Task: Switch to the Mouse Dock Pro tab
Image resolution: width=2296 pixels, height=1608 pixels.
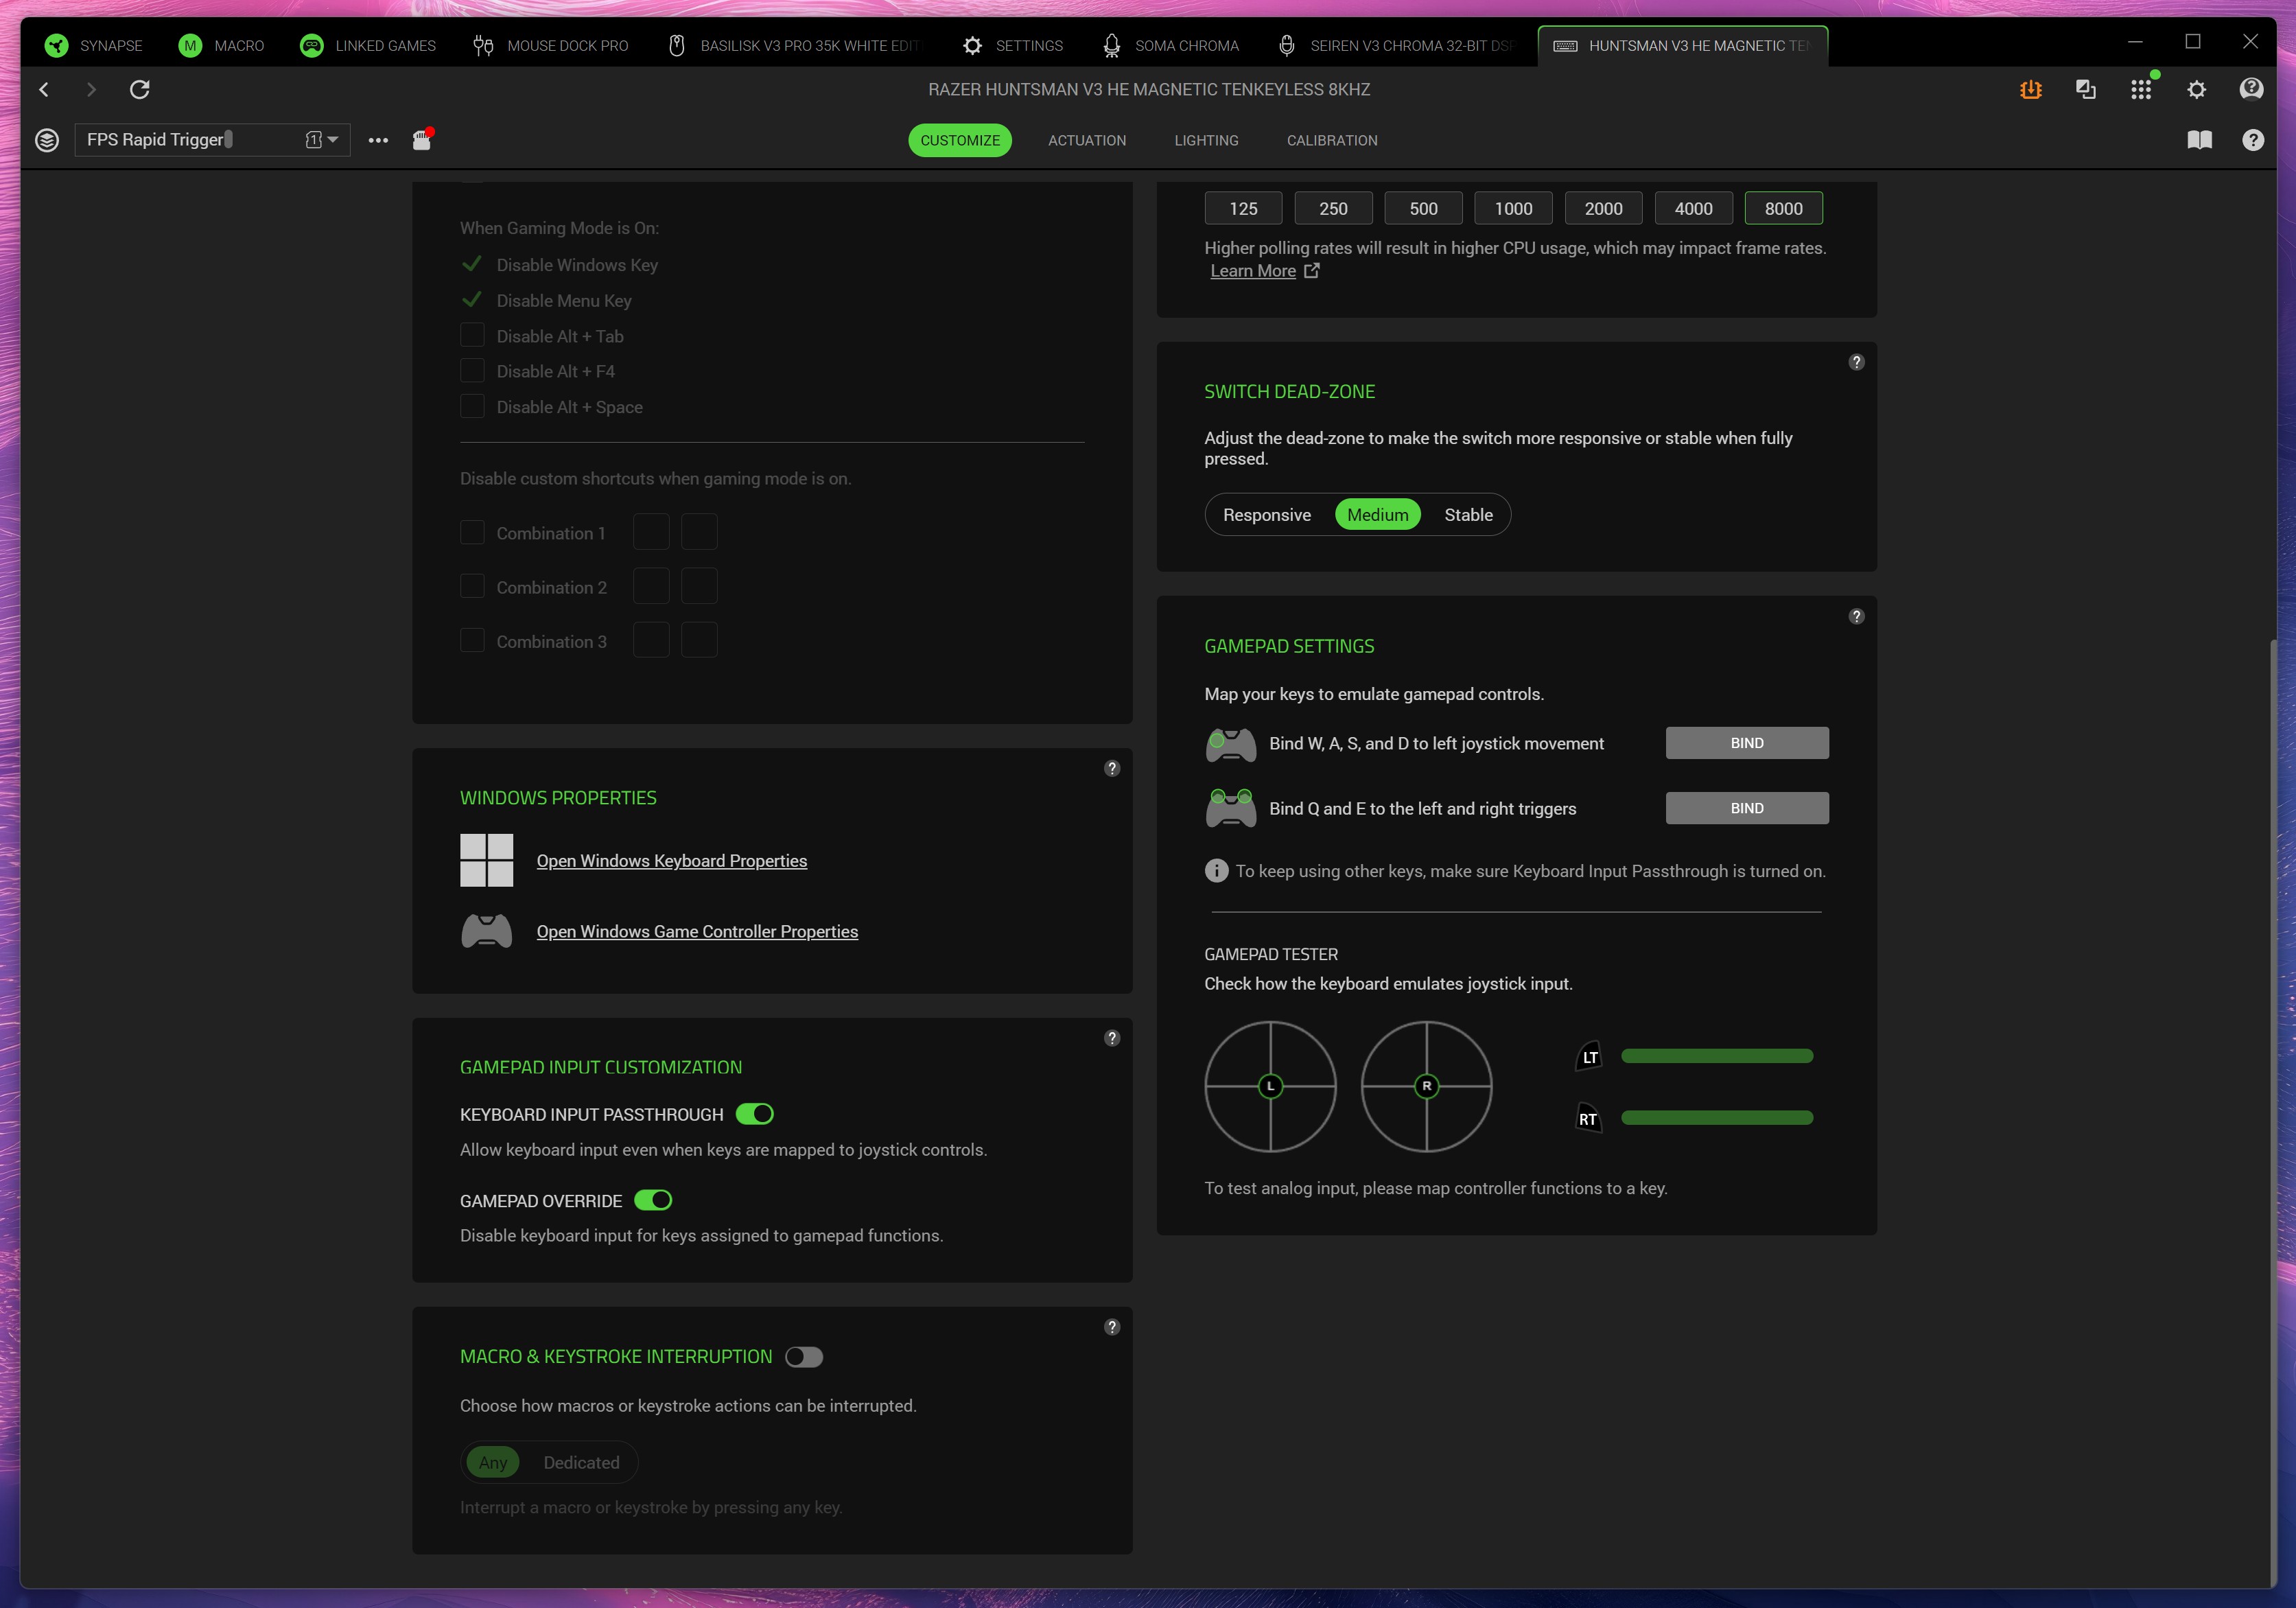Action: point(551,46)
